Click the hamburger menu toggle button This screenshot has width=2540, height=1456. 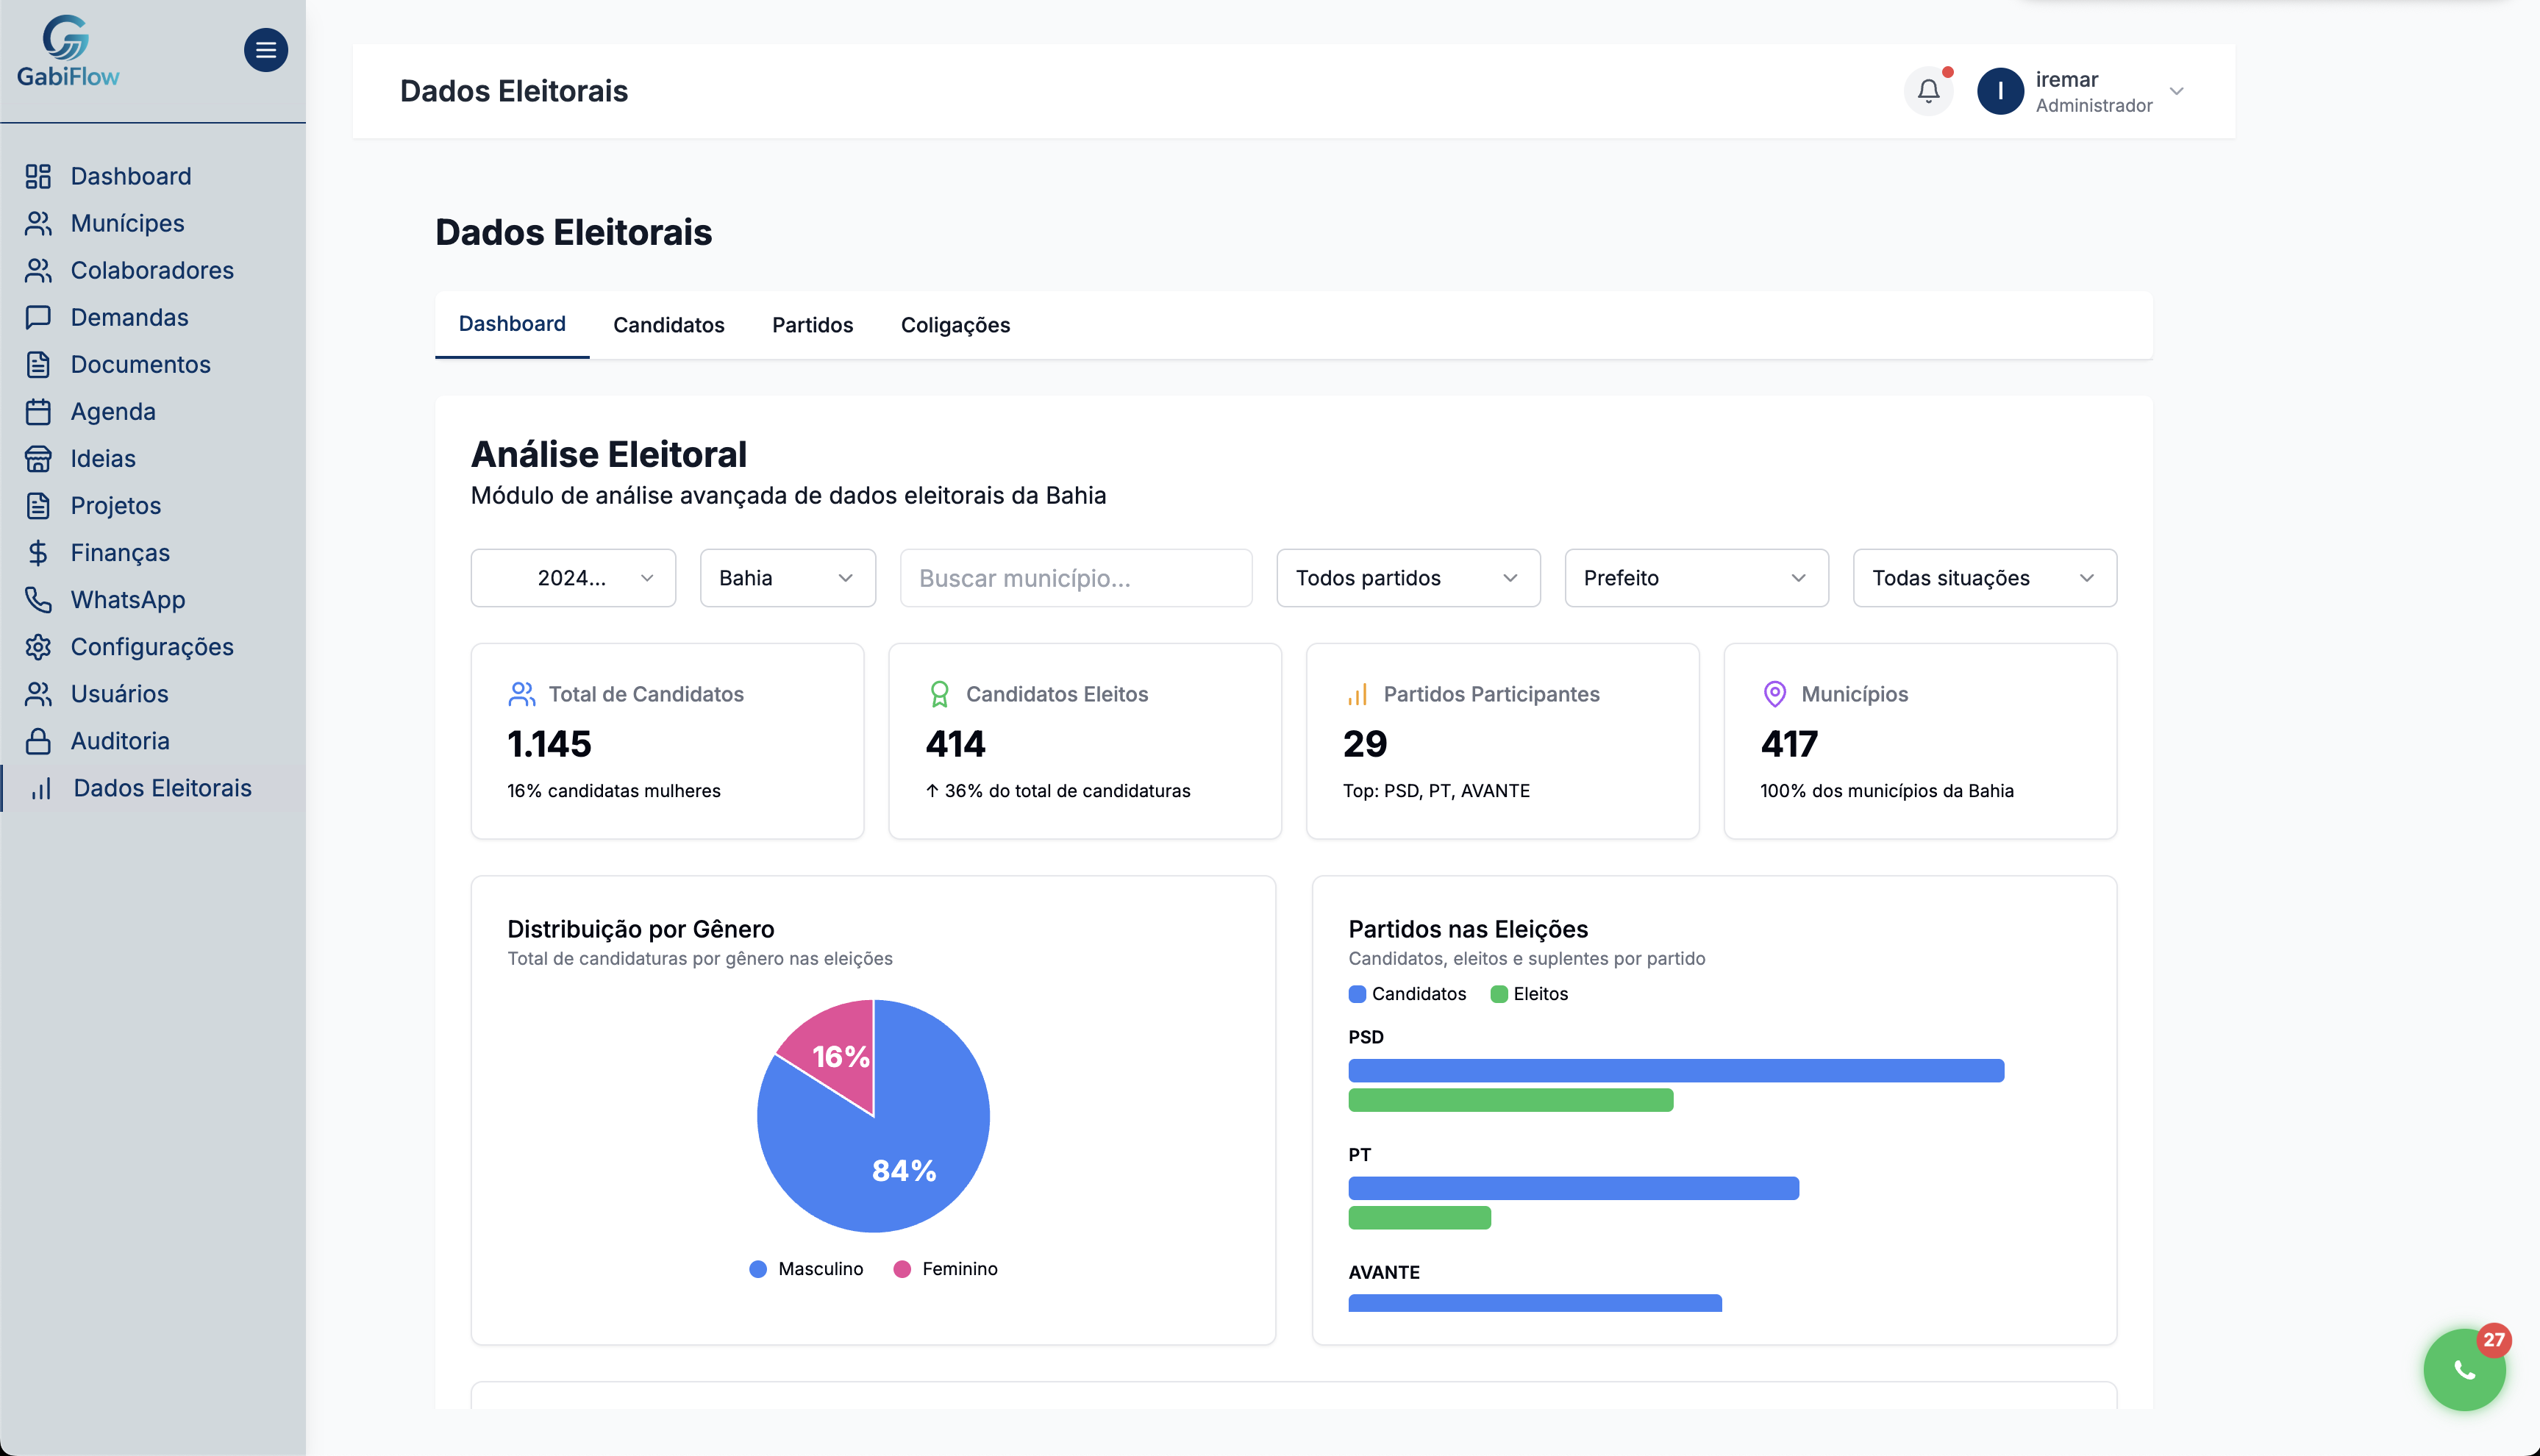(265, 50)
